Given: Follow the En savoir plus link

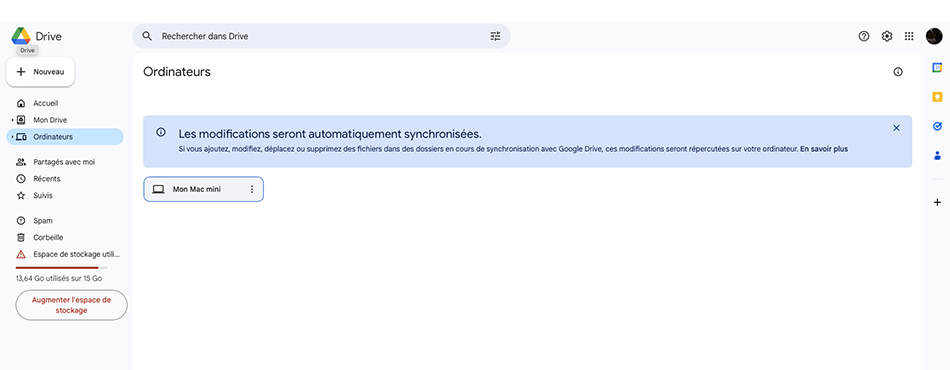Looking at the screenshot, I should pyautogui.click(x=824, y=148).
